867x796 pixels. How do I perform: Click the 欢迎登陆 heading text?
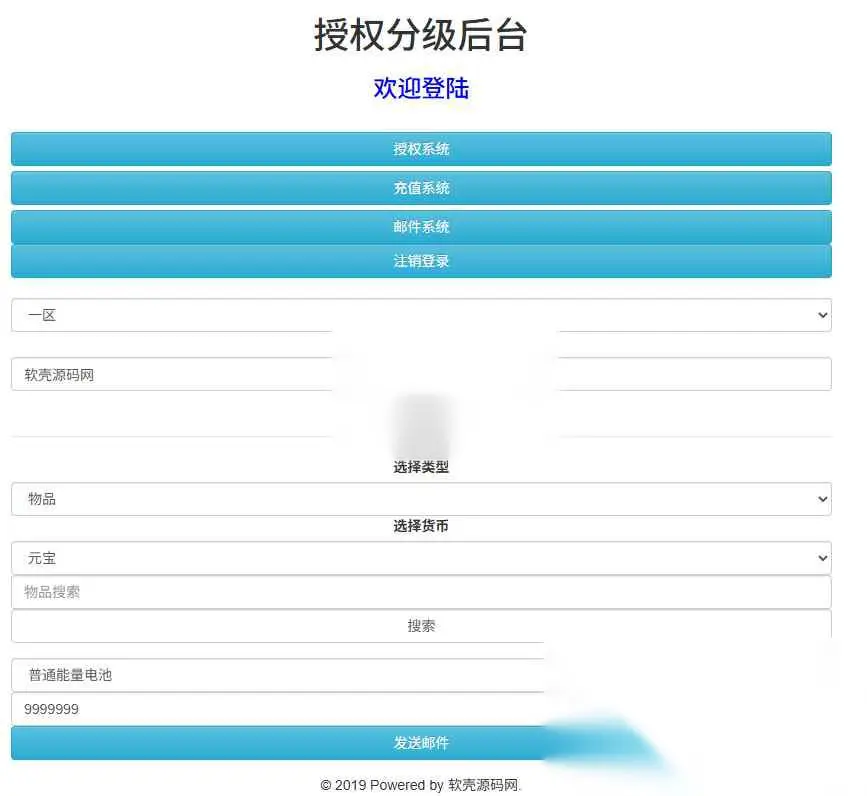point(421,88)
